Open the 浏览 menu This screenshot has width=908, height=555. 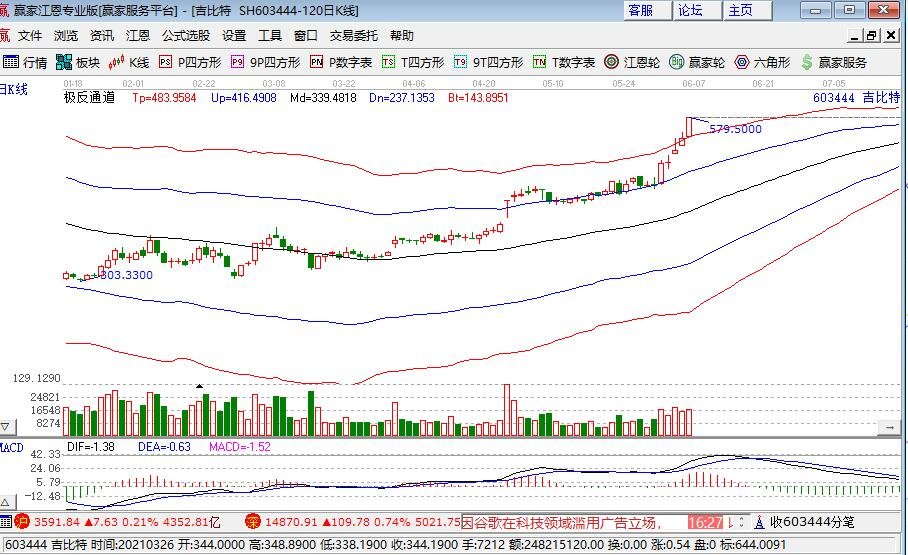coord(65,36)
